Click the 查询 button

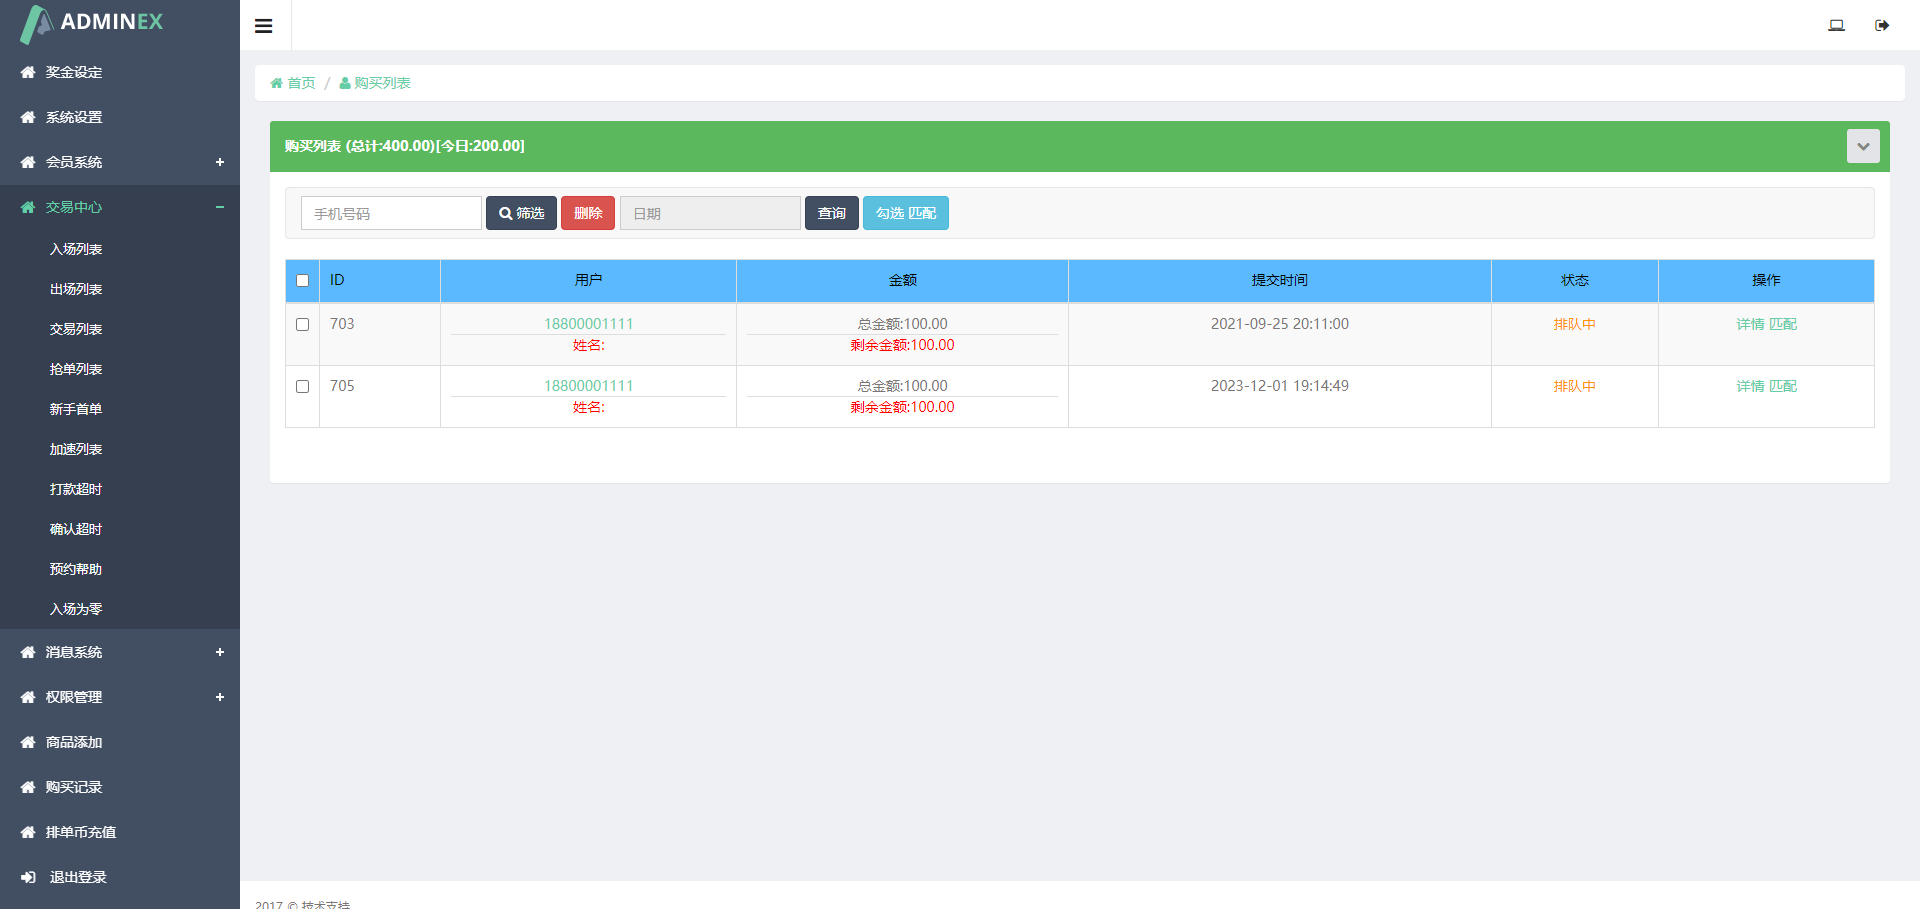tap(832, 213)
